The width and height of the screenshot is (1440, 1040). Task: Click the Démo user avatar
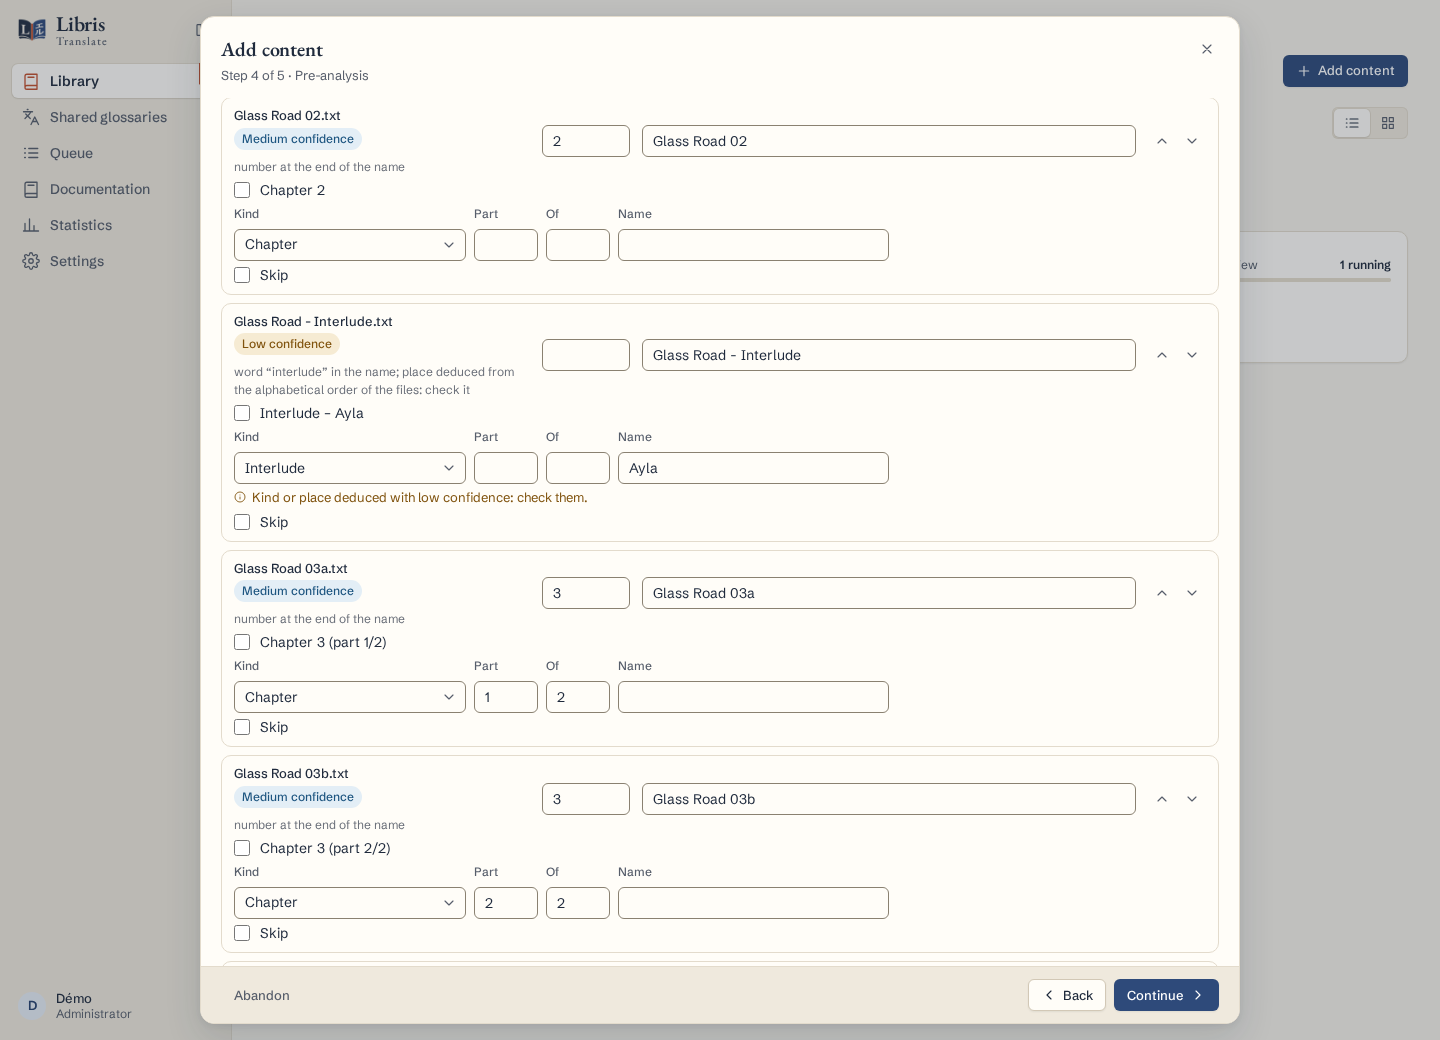coord(32,1006)
